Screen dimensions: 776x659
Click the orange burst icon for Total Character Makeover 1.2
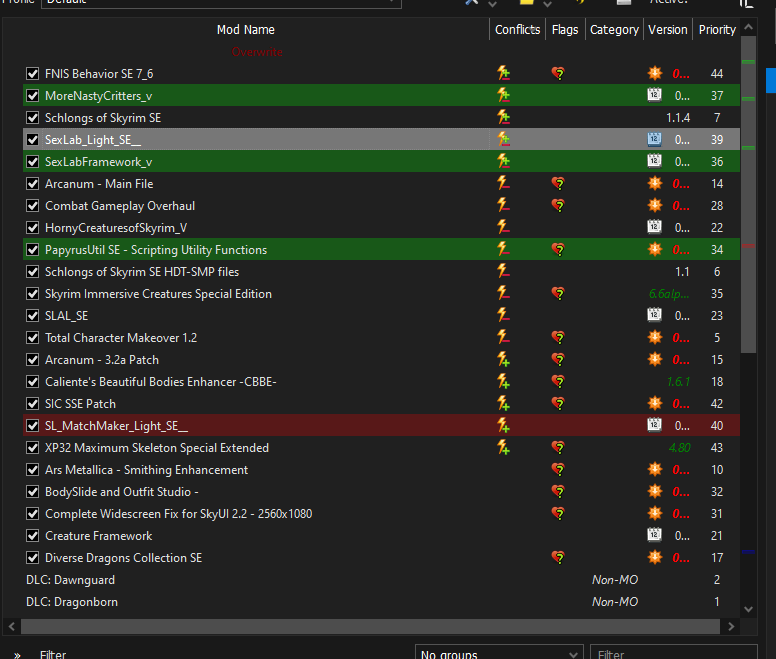655,337
